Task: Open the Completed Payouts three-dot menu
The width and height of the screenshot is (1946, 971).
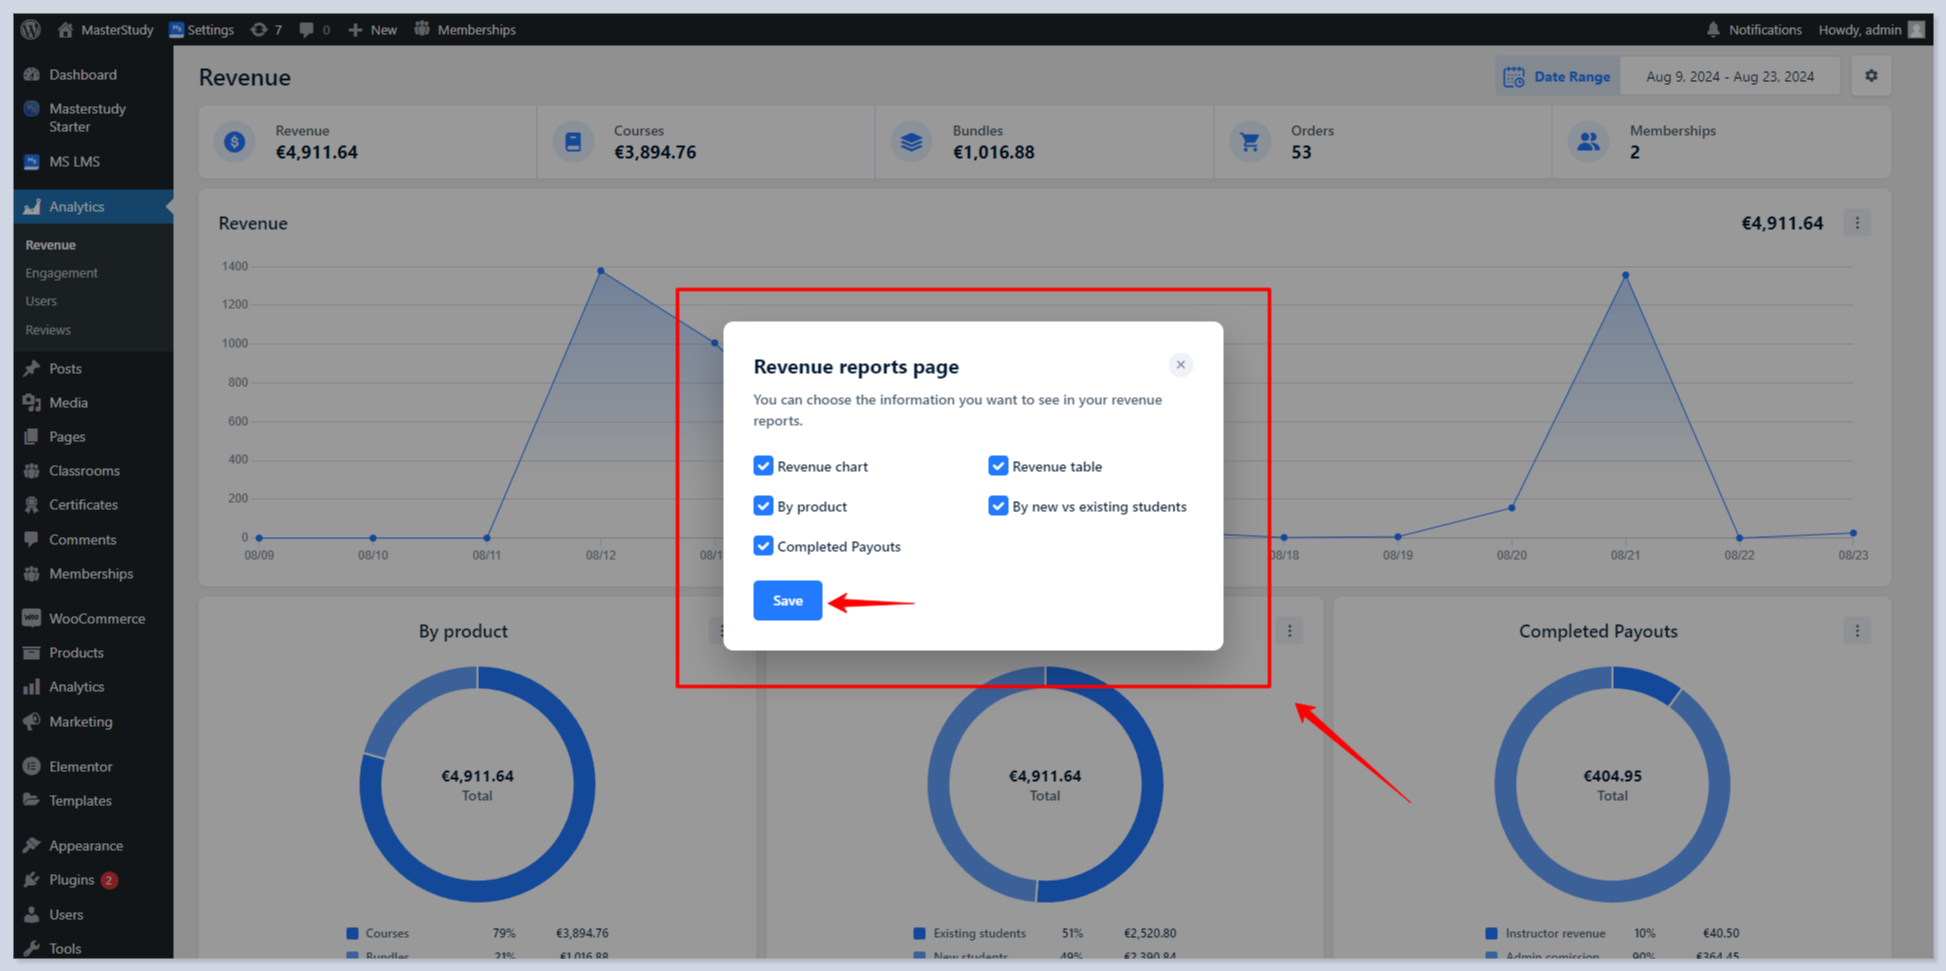Action: point(1857,631)
